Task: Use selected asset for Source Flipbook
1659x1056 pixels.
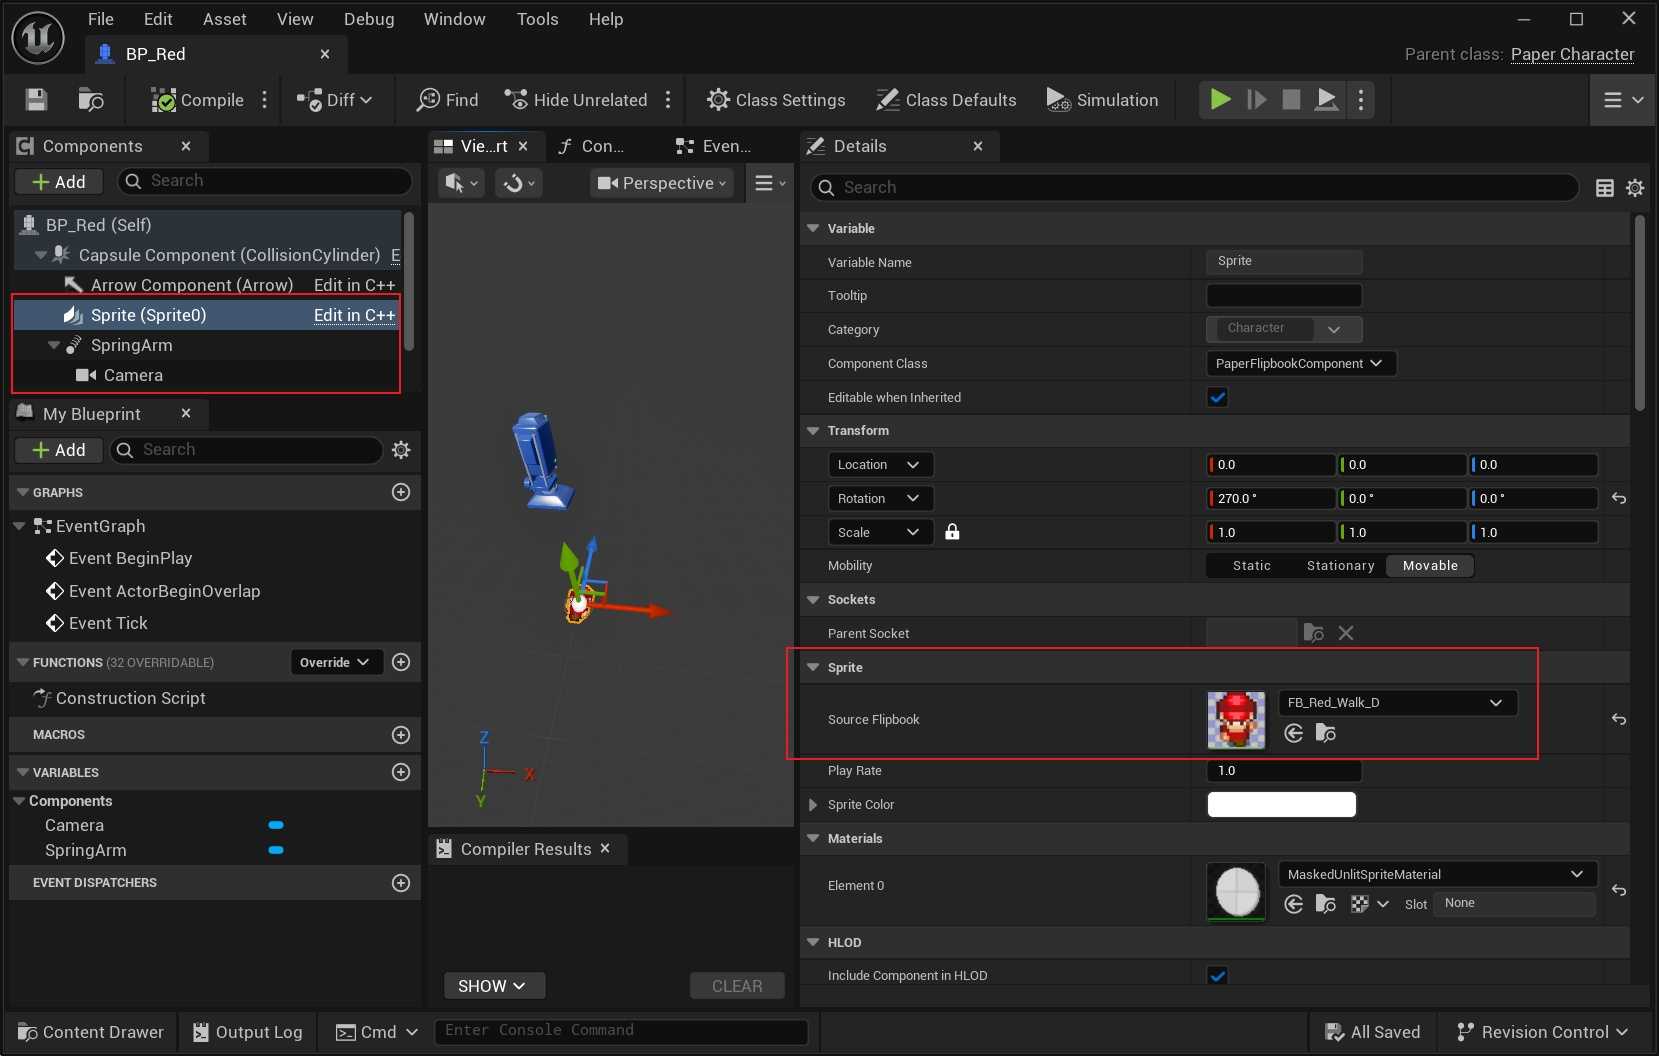Action: [x=1293, y=734]
